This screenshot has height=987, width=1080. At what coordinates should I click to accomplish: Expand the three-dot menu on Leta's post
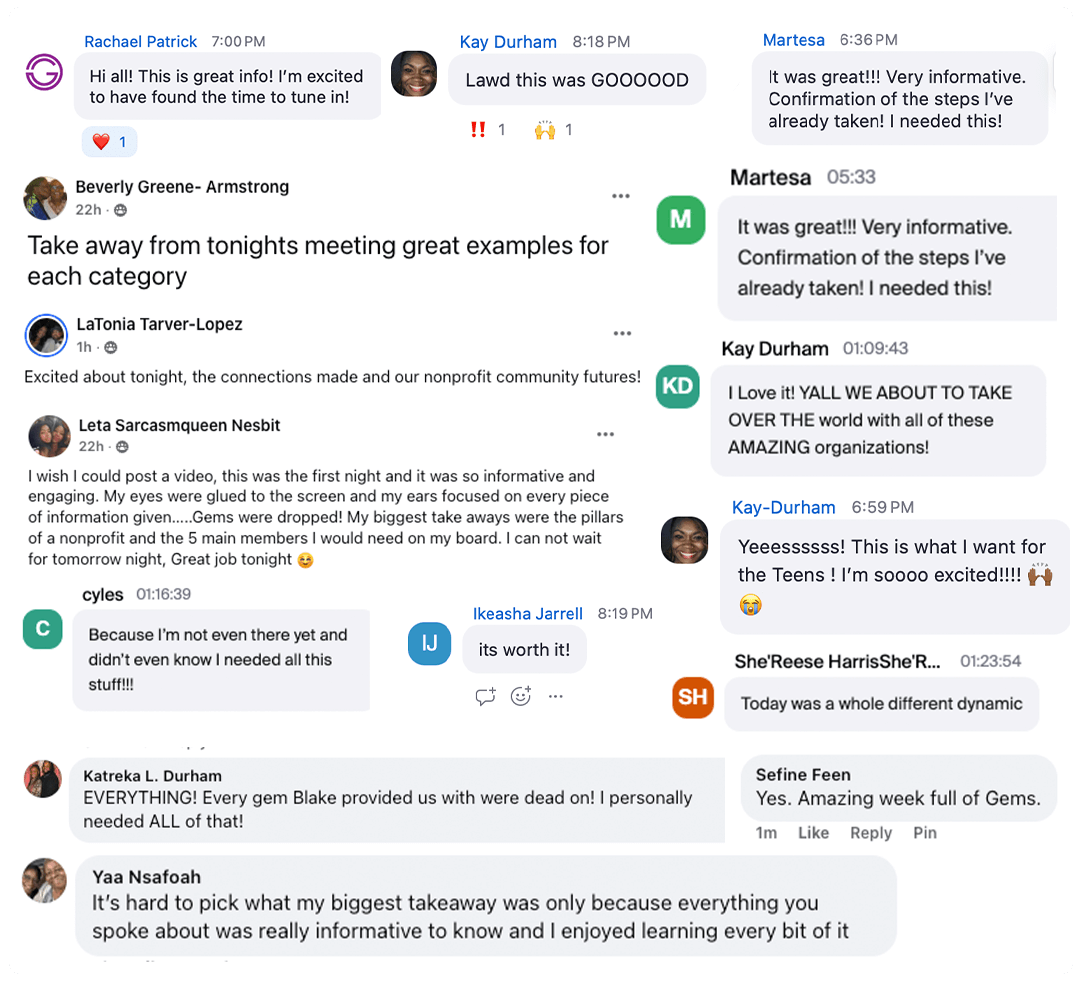click(x=605, y=434)
